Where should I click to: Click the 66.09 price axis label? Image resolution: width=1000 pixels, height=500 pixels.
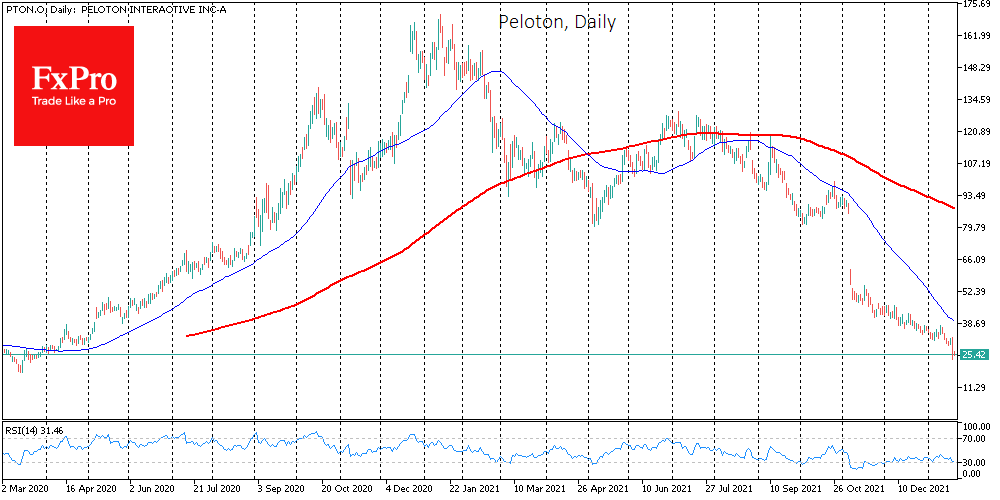(x=976, y=260)
